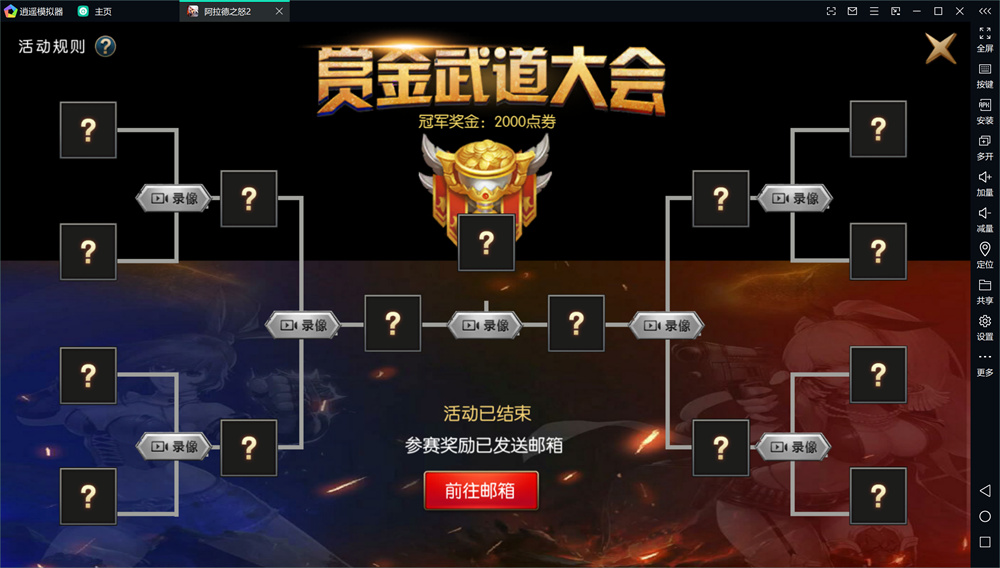Open the 共享 shared folder icon
This screenshot has height=568, width=1000.
click(985, 291)
